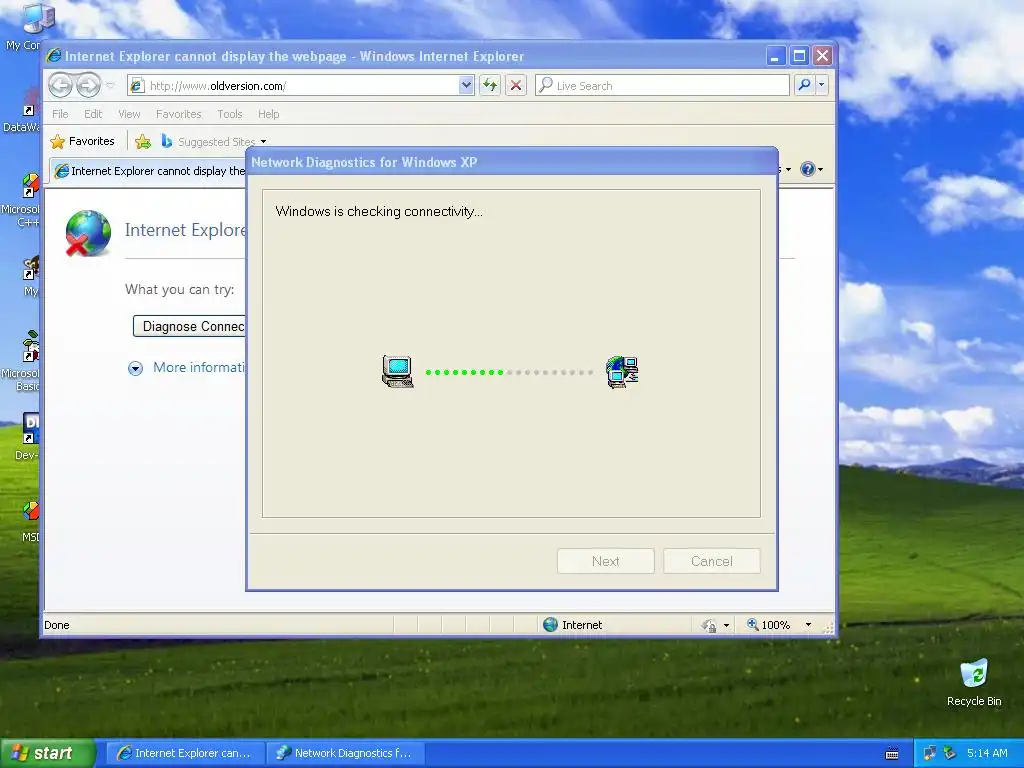Image resolution: width=1024 pixels, height=768 pixels.
Task: Expand the zoom level dropdown arrow
Action: tap(808, 625)
